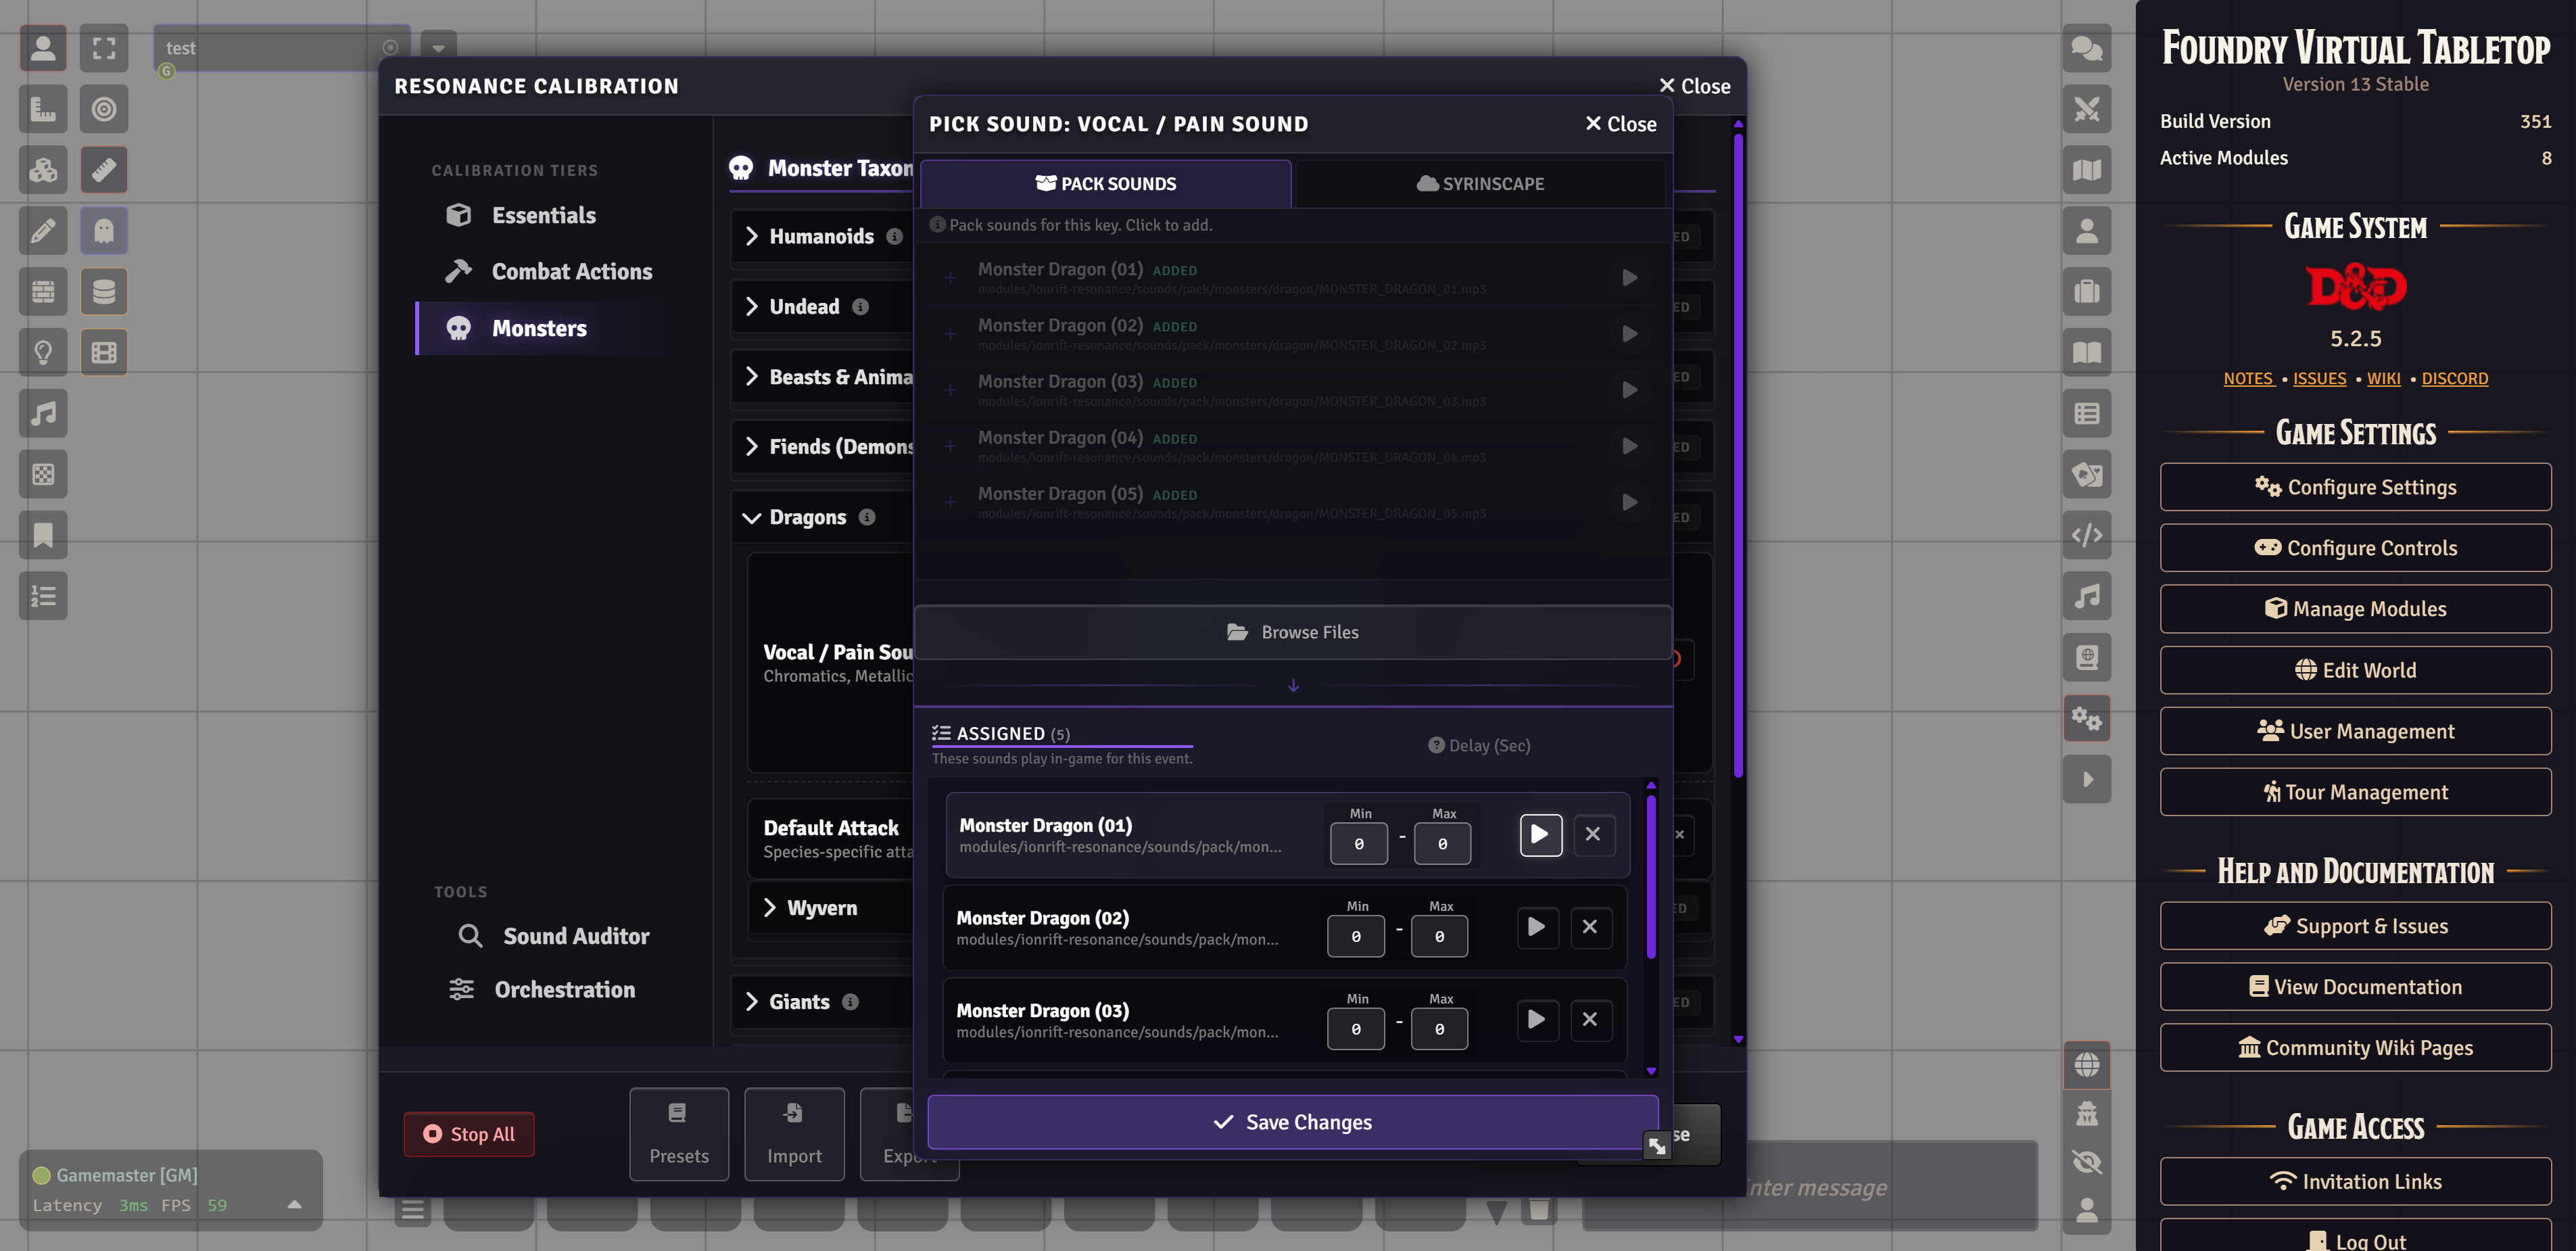The height and width of the screenshot is (1251, 2576).
Task: Click the database stack icon
Action: [104, 292]
